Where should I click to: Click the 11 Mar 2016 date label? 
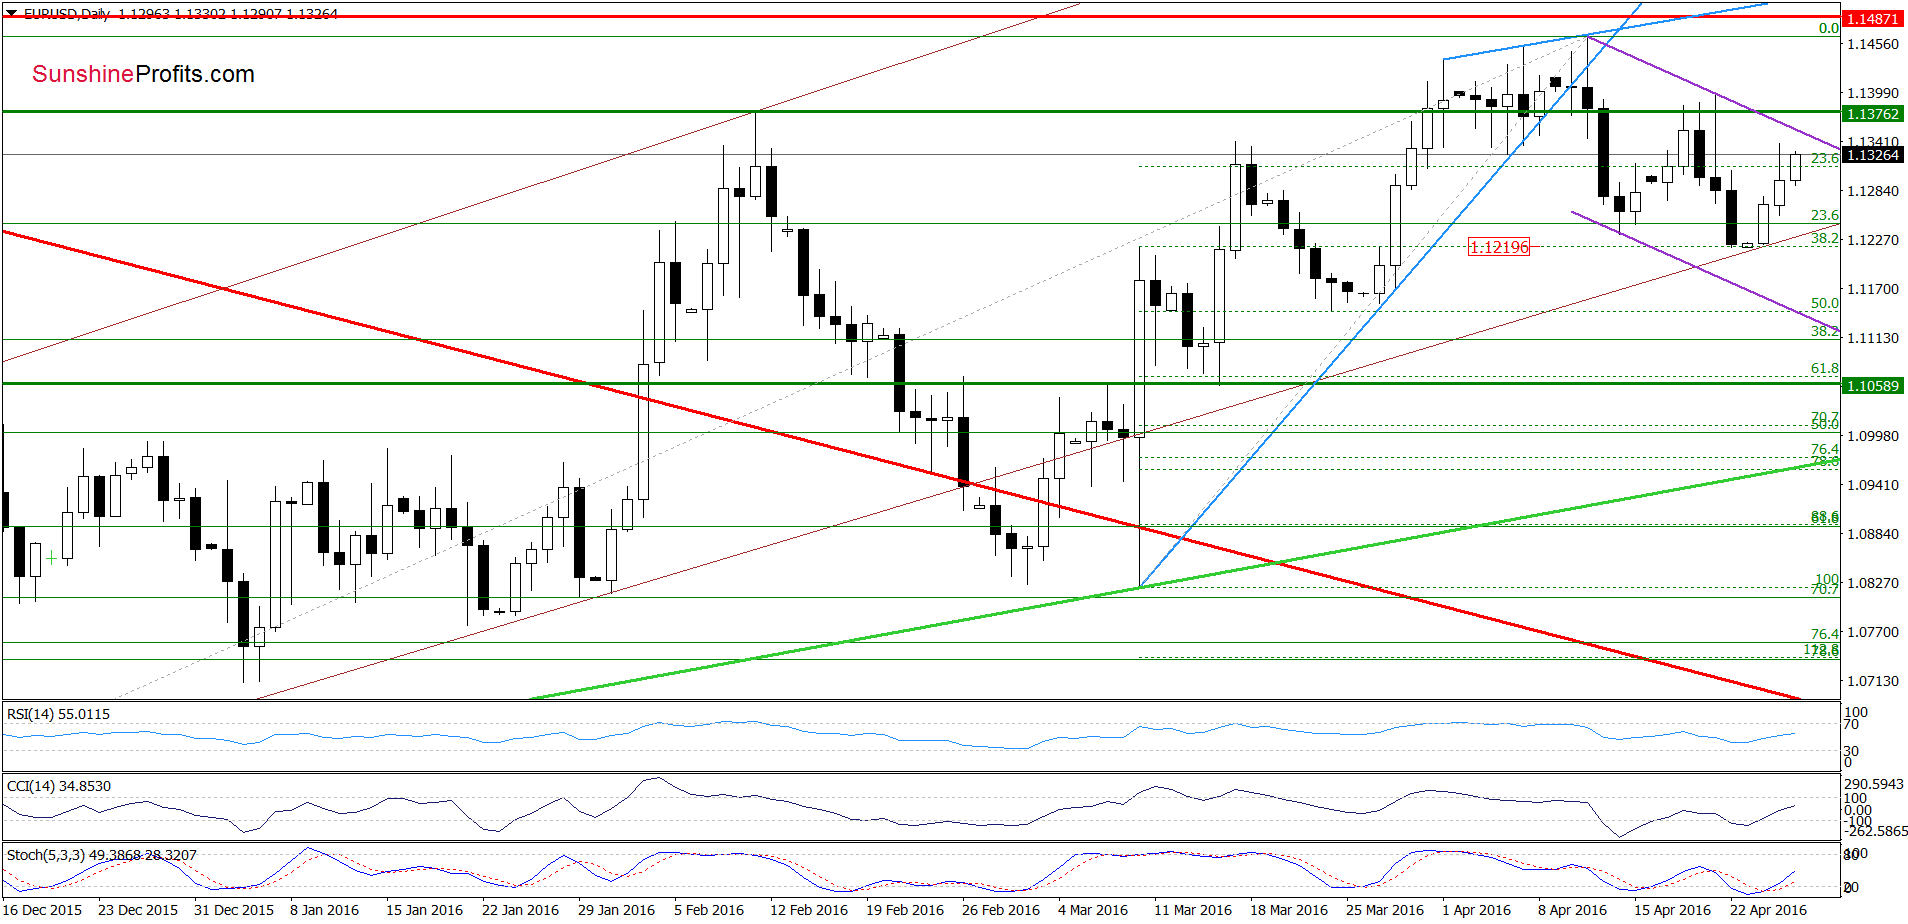(1193, 910)
